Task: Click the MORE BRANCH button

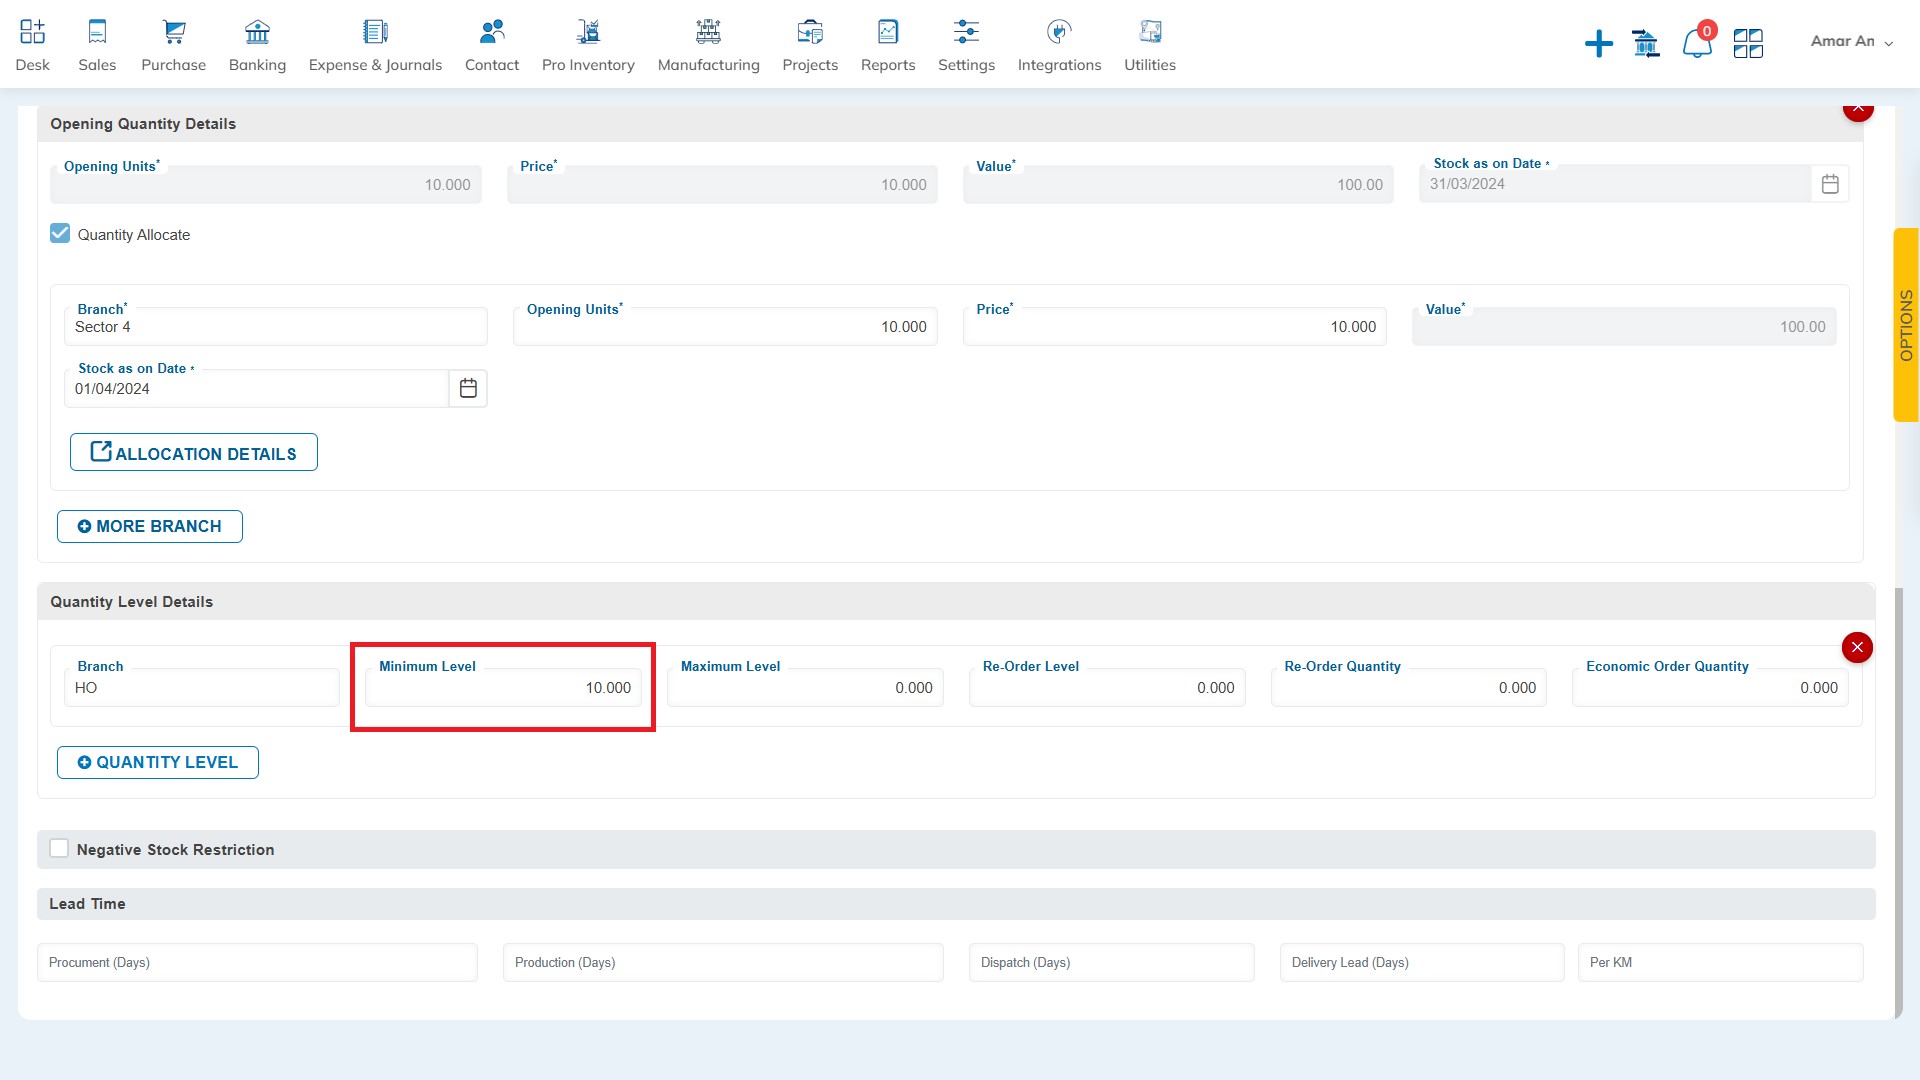Action: pos(149,526)
